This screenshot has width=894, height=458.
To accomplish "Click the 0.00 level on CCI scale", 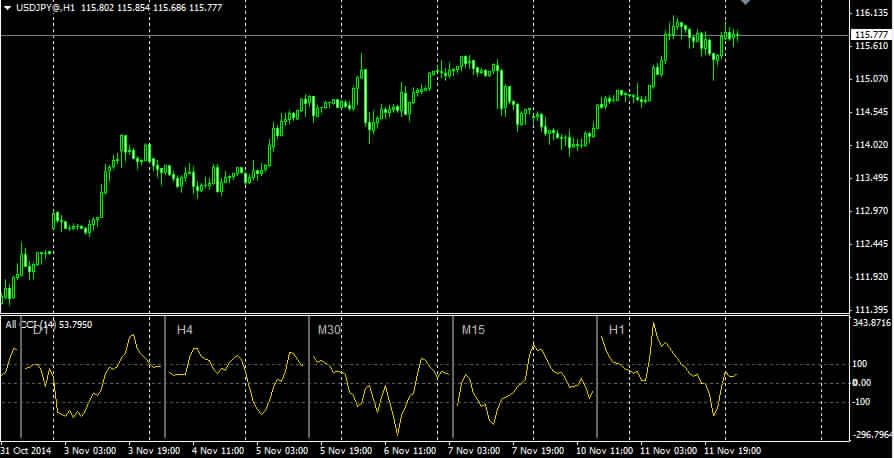I will [x=862, y=383].
